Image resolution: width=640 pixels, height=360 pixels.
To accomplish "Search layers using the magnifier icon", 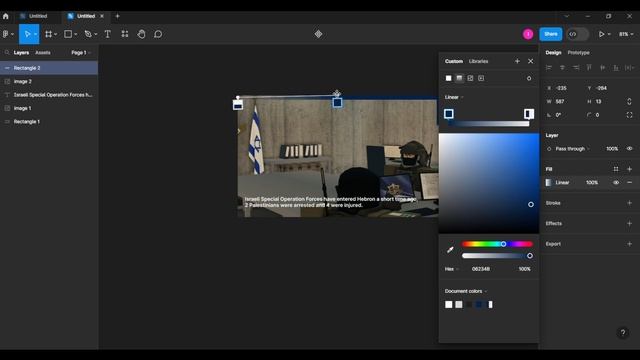I will 7,53.
